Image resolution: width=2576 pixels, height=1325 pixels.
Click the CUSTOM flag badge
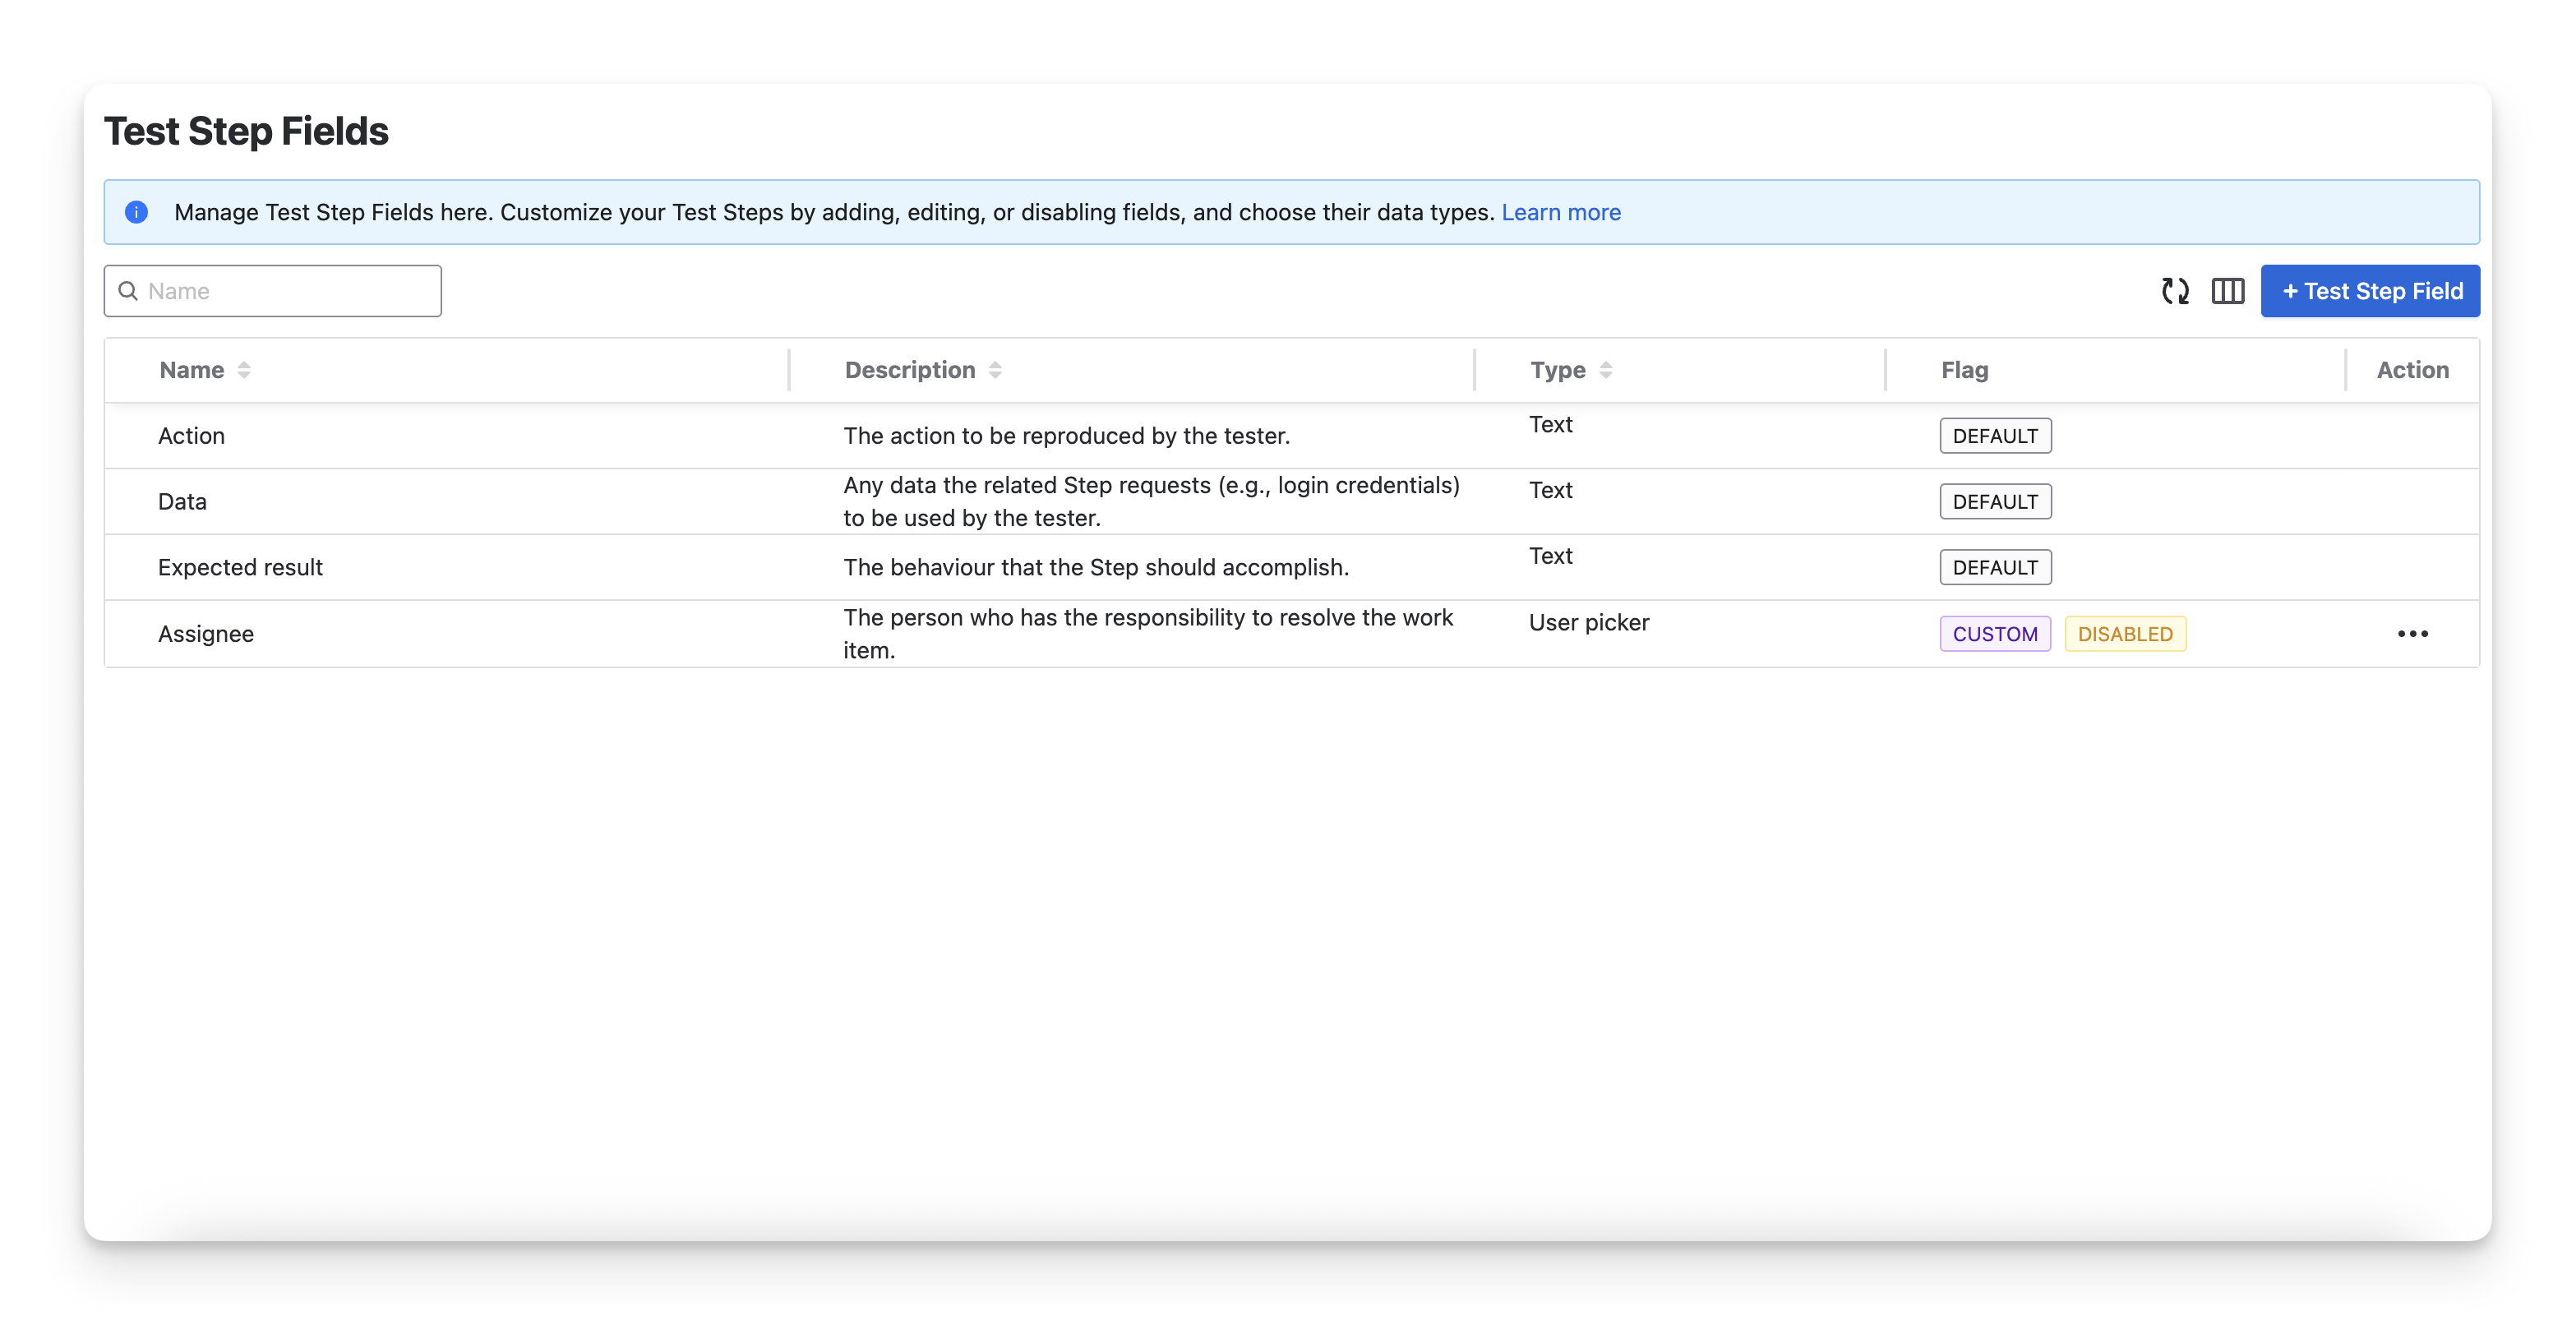[1994, 634]
